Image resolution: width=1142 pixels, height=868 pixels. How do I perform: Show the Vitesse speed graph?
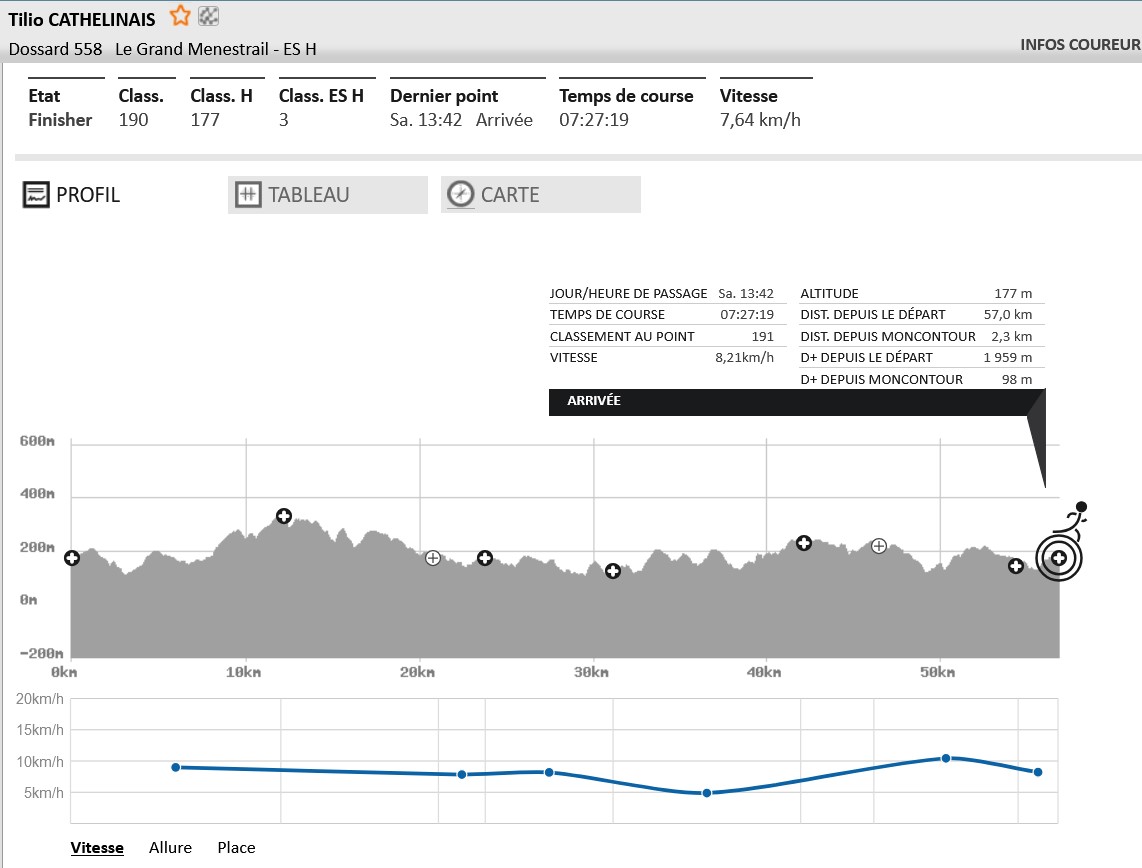point(97,847)
